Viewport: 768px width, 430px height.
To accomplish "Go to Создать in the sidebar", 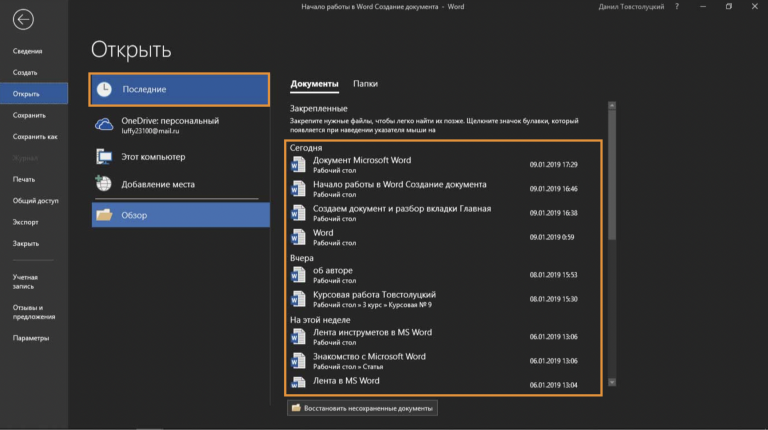I will [25, 72].
